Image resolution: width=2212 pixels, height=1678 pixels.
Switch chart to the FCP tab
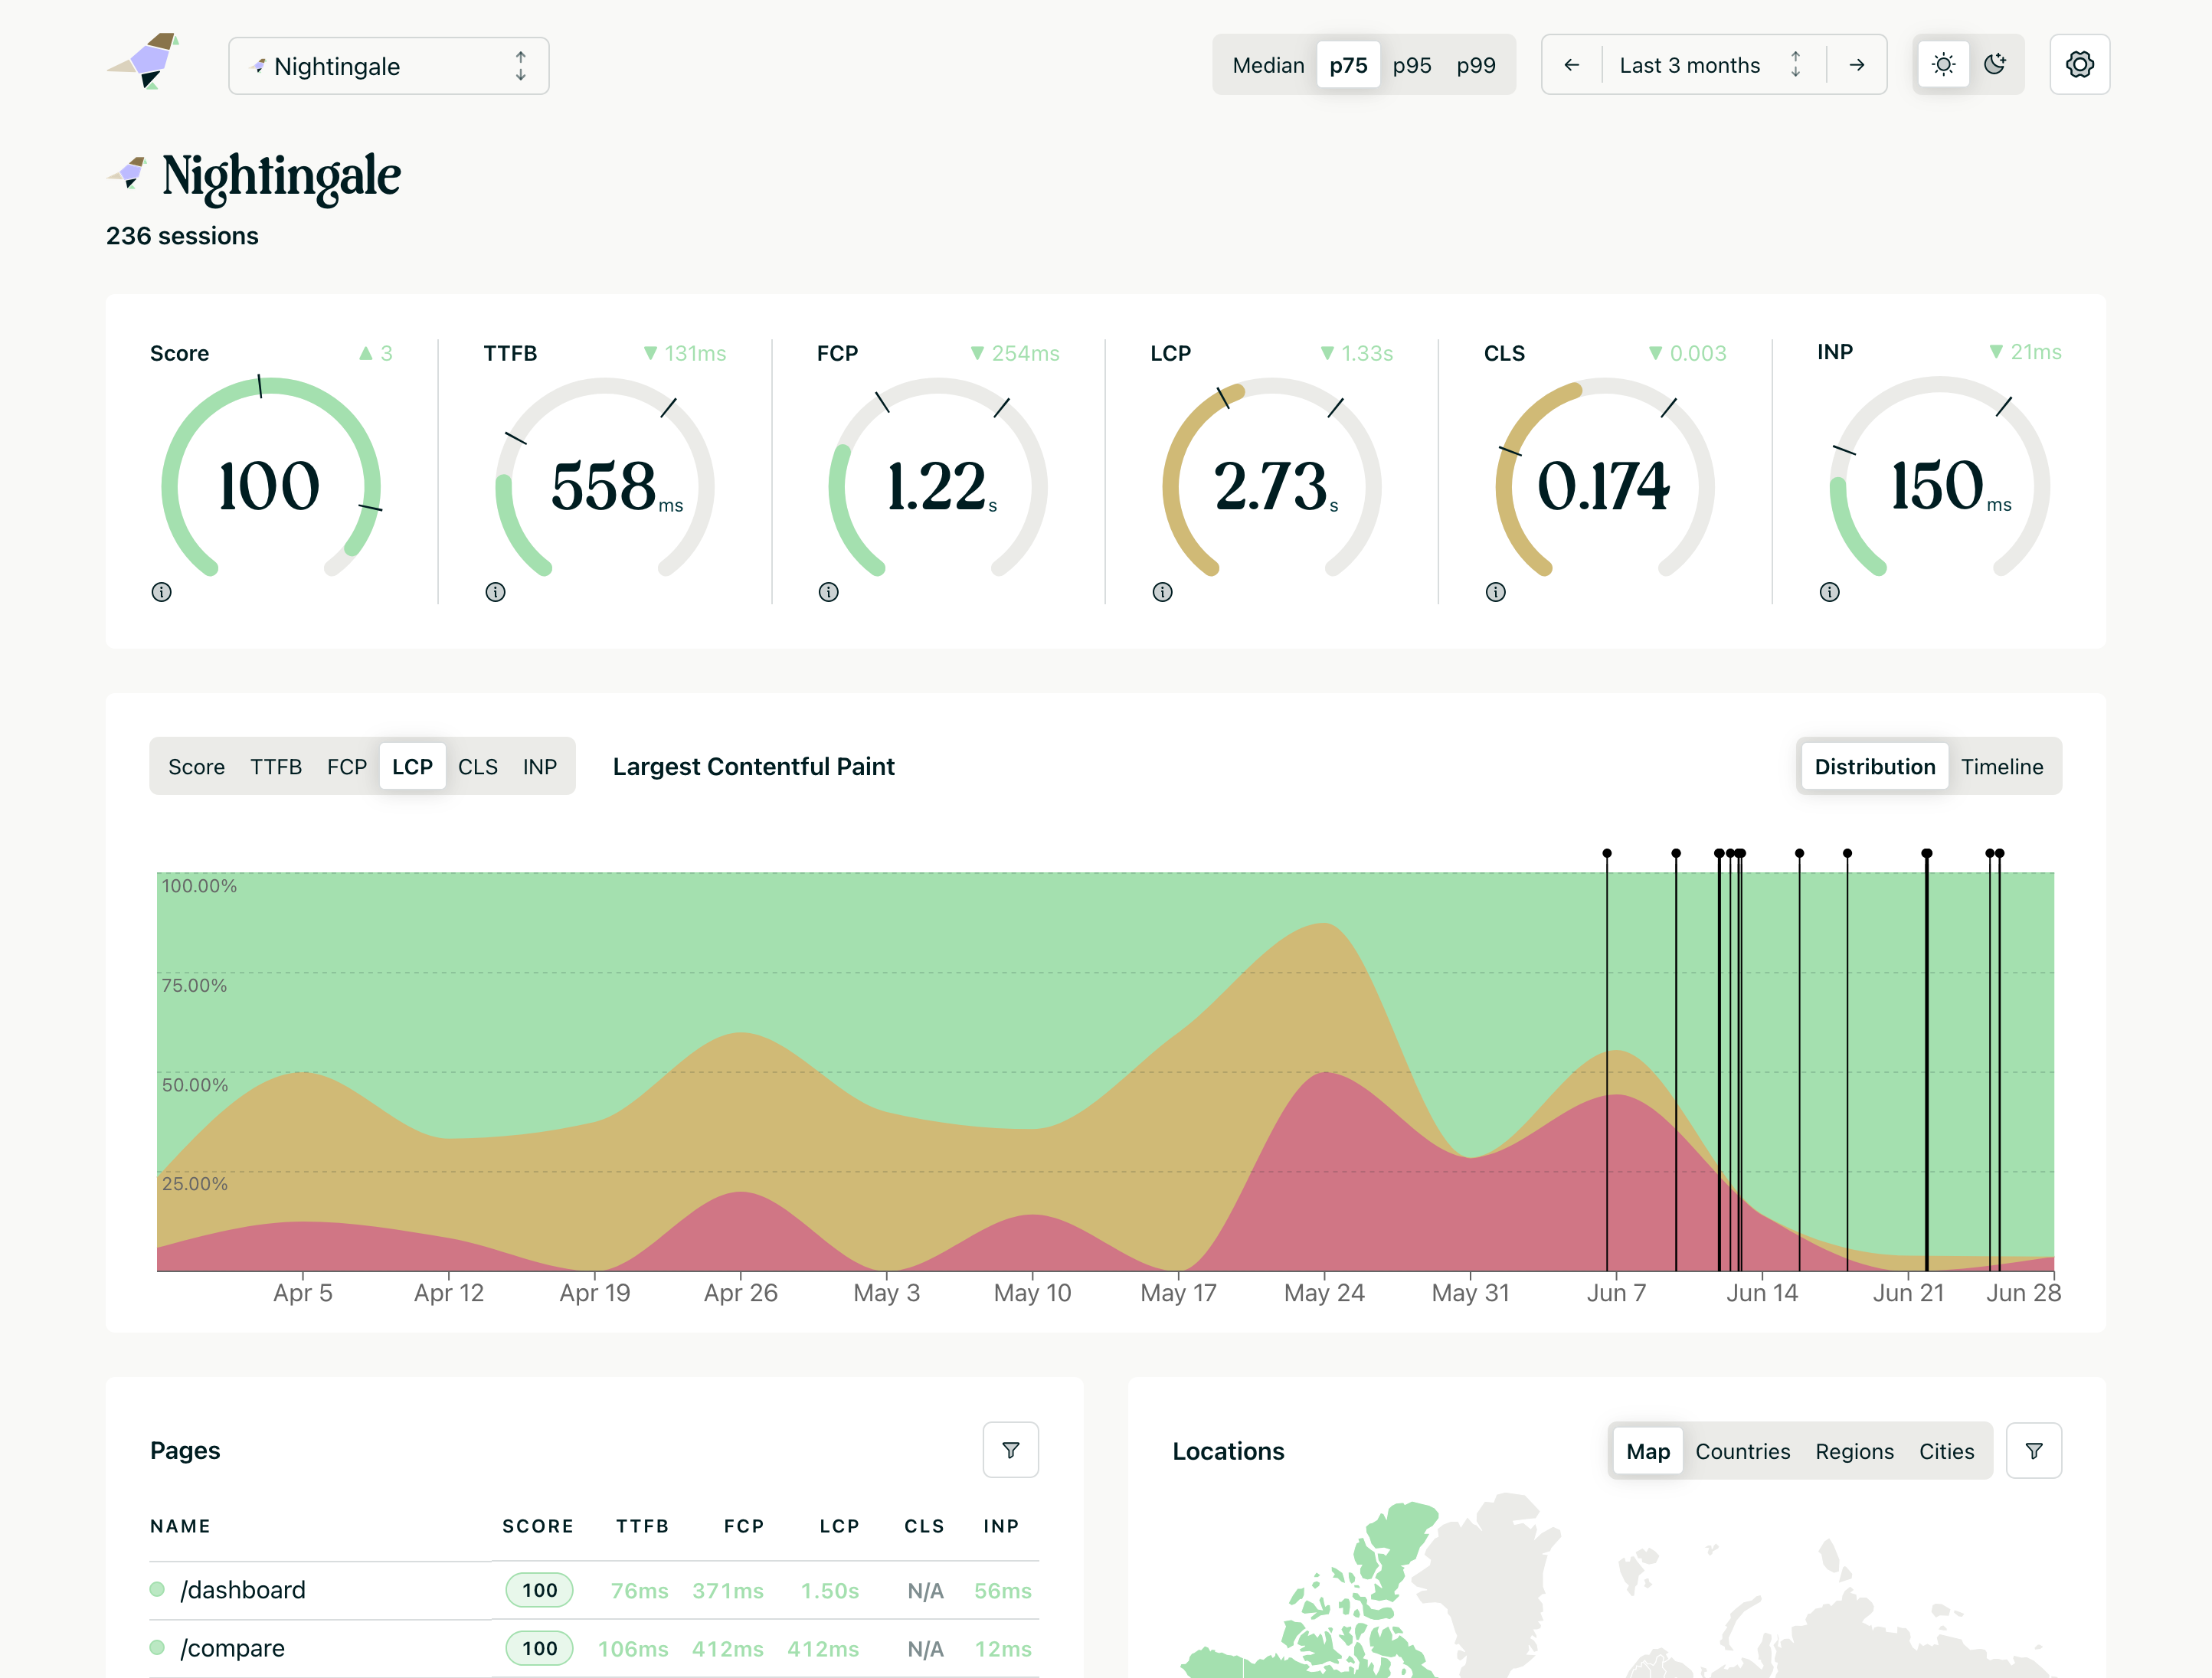click(347, 767)
